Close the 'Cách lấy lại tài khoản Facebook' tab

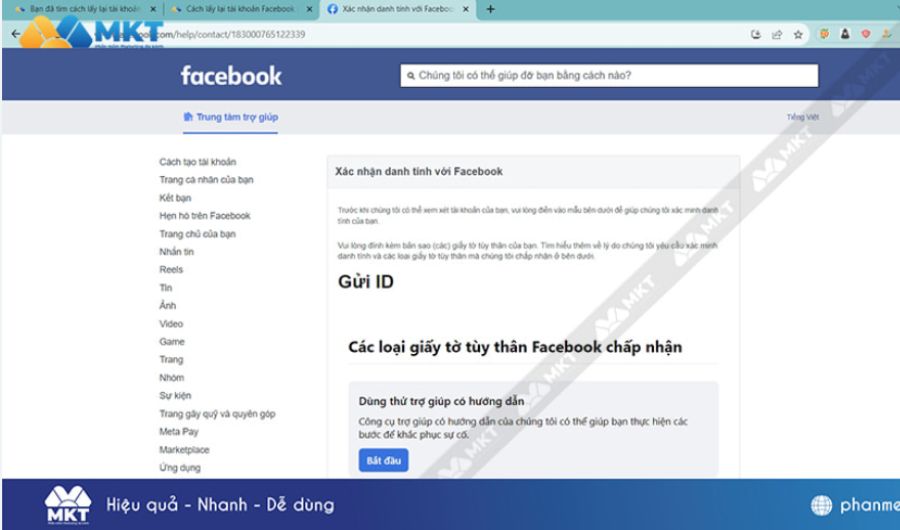pos(309,9)
